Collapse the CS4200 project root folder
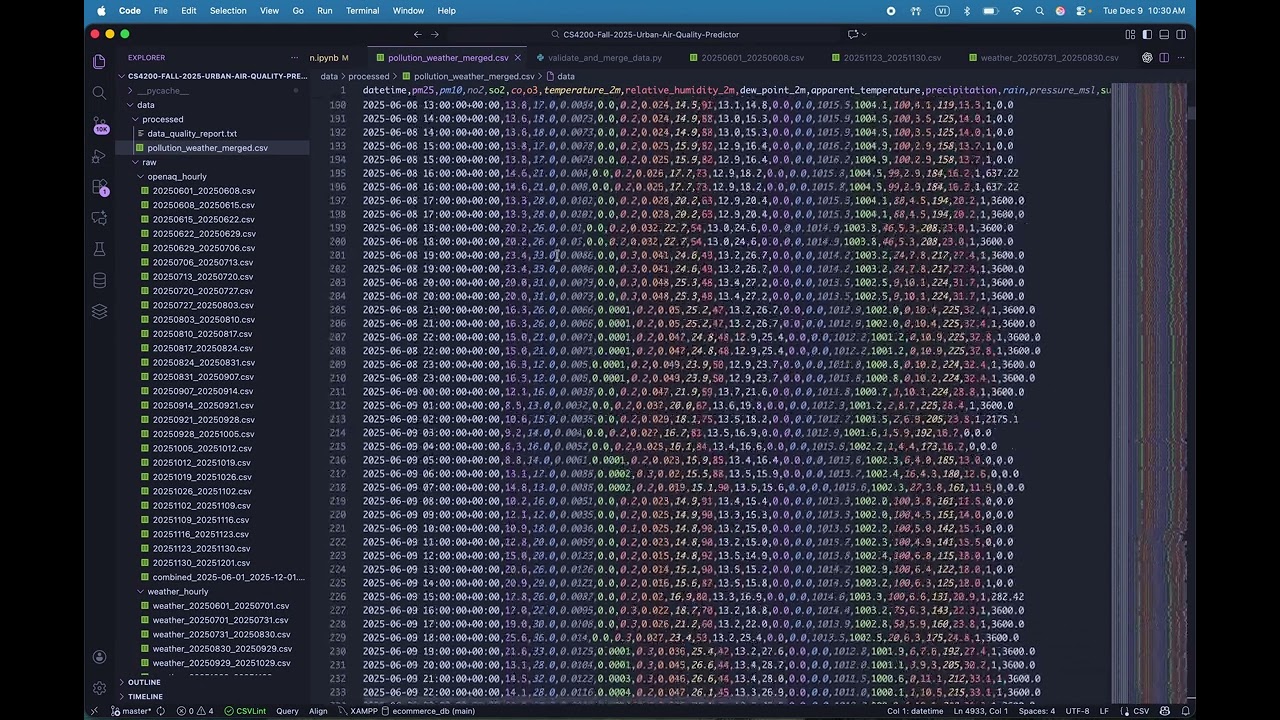The height and width of the screenshot is (720, 1280). pyautogui.click(x=123, y=76)
